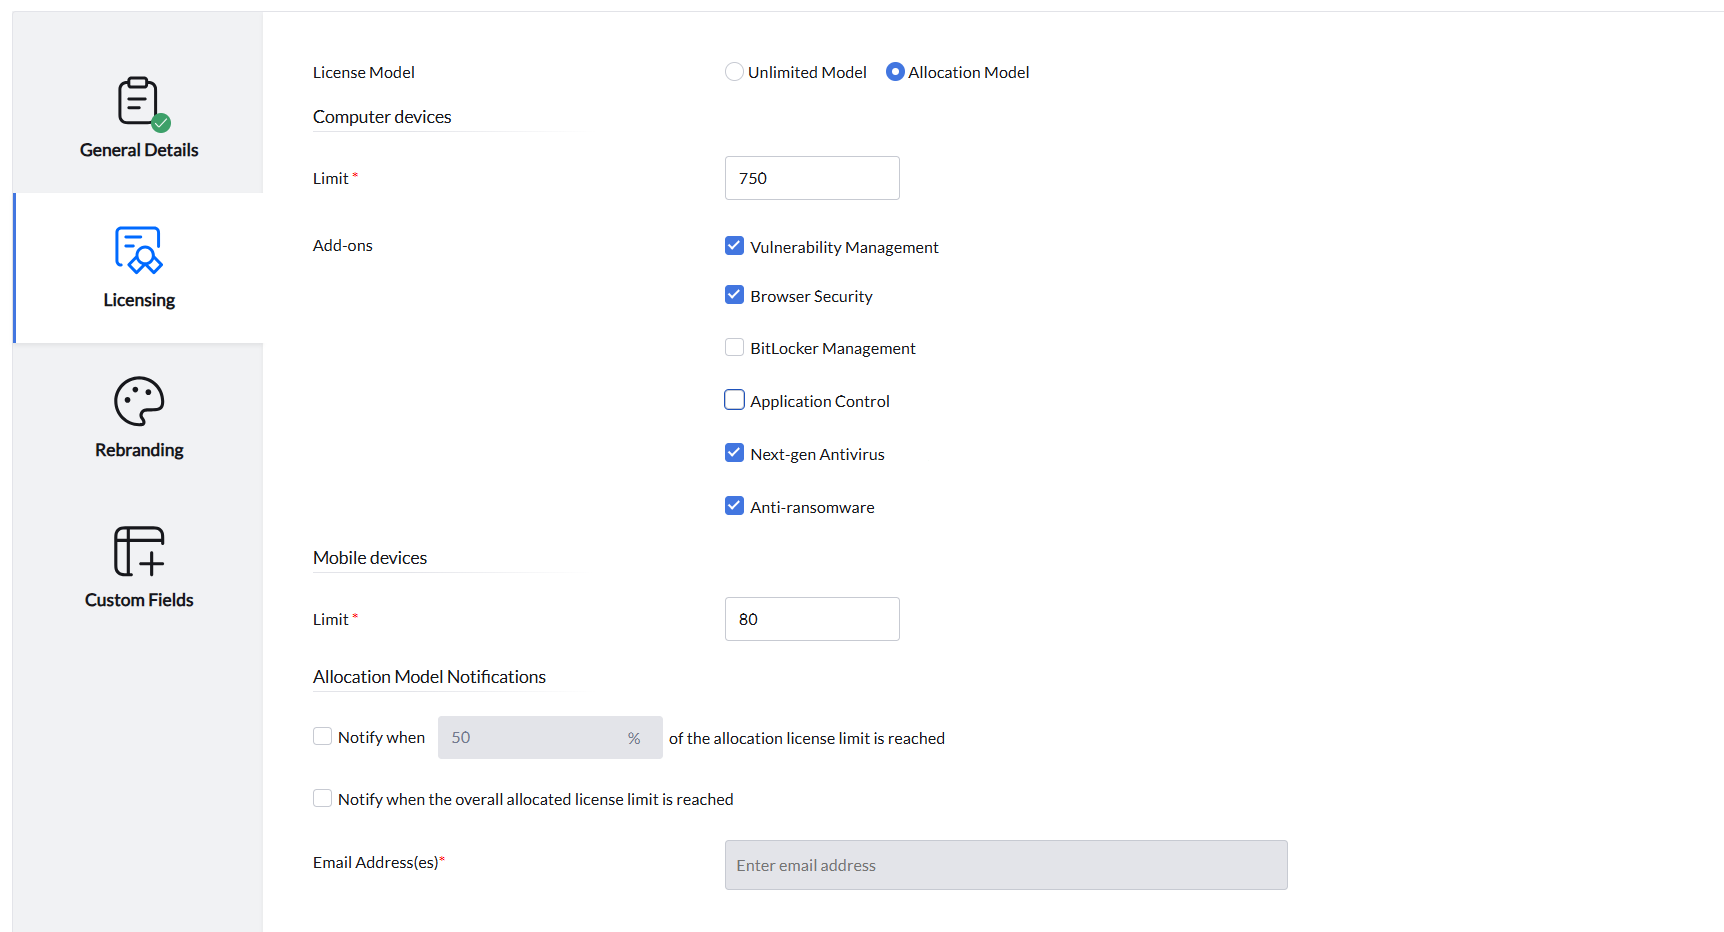Screen dimensions: 1724x932
Task: Click the Rebranding palette icon
Action: (x=139, y=402)
